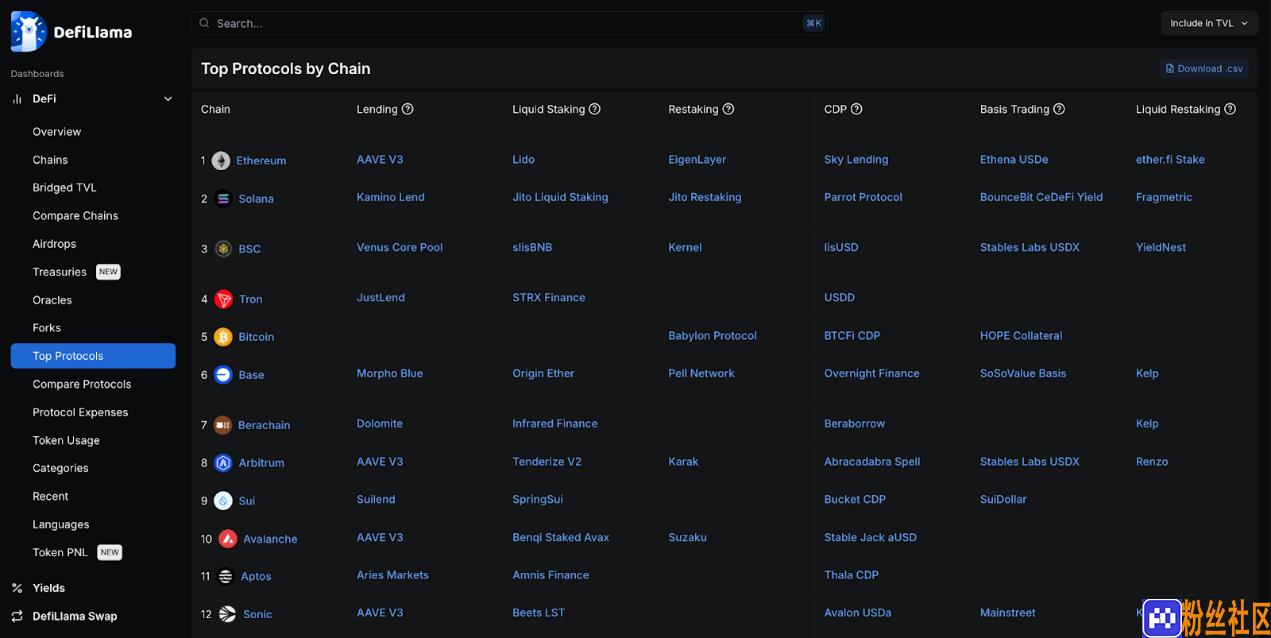Collapse the DeFi section chevron
1271x638 pixels.
(x=168, y=99)
